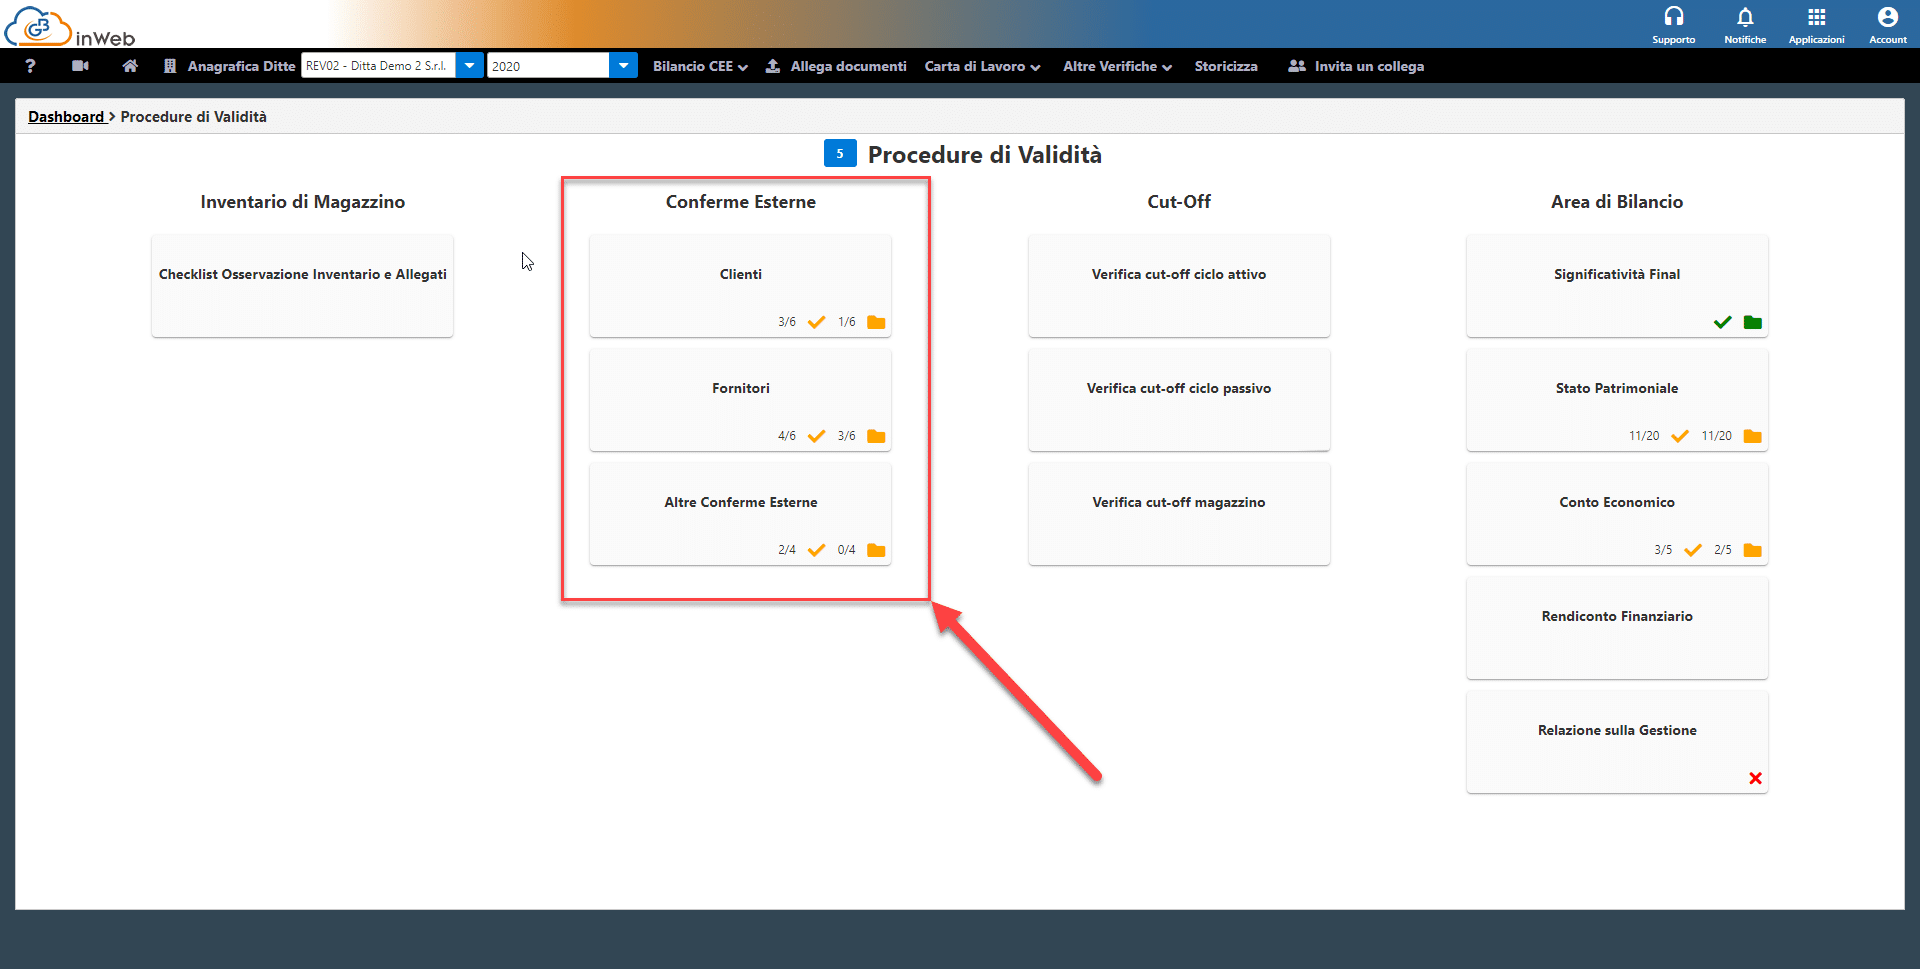Expand the year 2020 dropdown arrow
This screenshot has height=969, width=1920.
tap(623, 66)
